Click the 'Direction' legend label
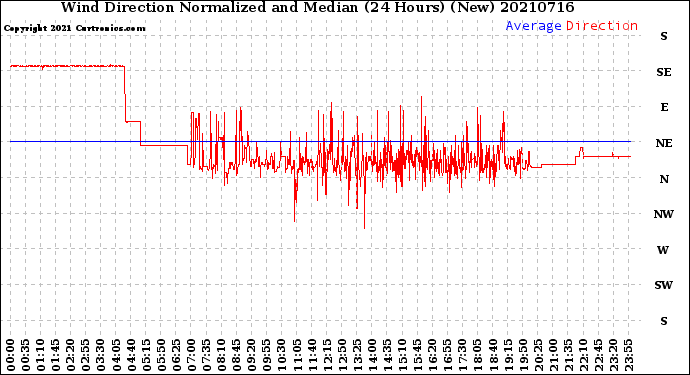The image size is (690, 375). 602,26
